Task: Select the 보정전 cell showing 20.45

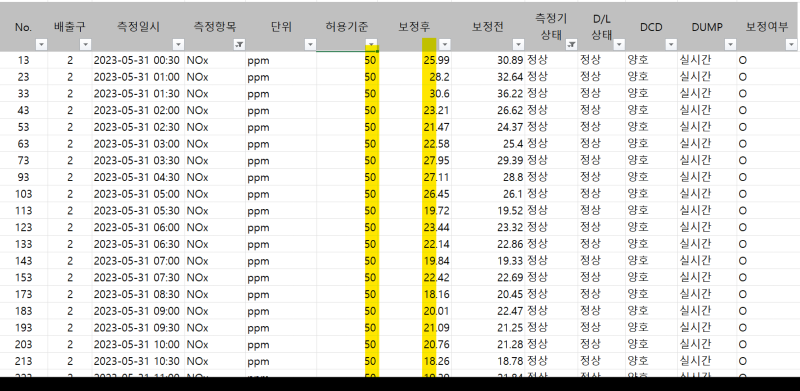Action: (488, 294)
